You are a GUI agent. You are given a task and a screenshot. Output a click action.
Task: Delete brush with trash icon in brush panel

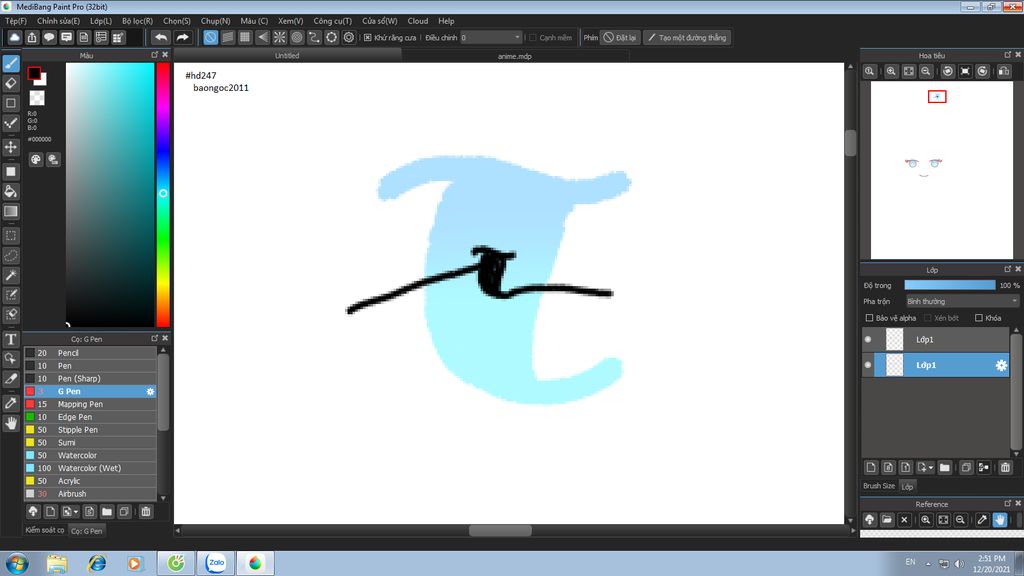(x=146, y=511)
